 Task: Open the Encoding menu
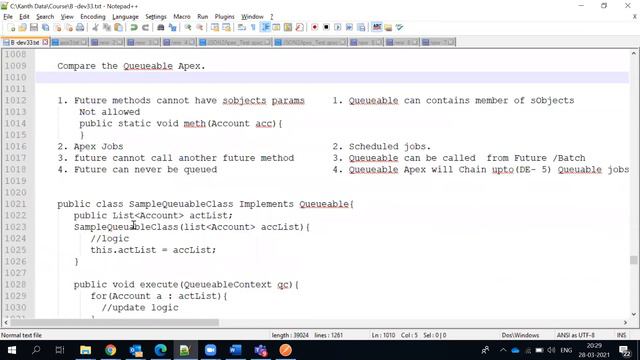93,17
